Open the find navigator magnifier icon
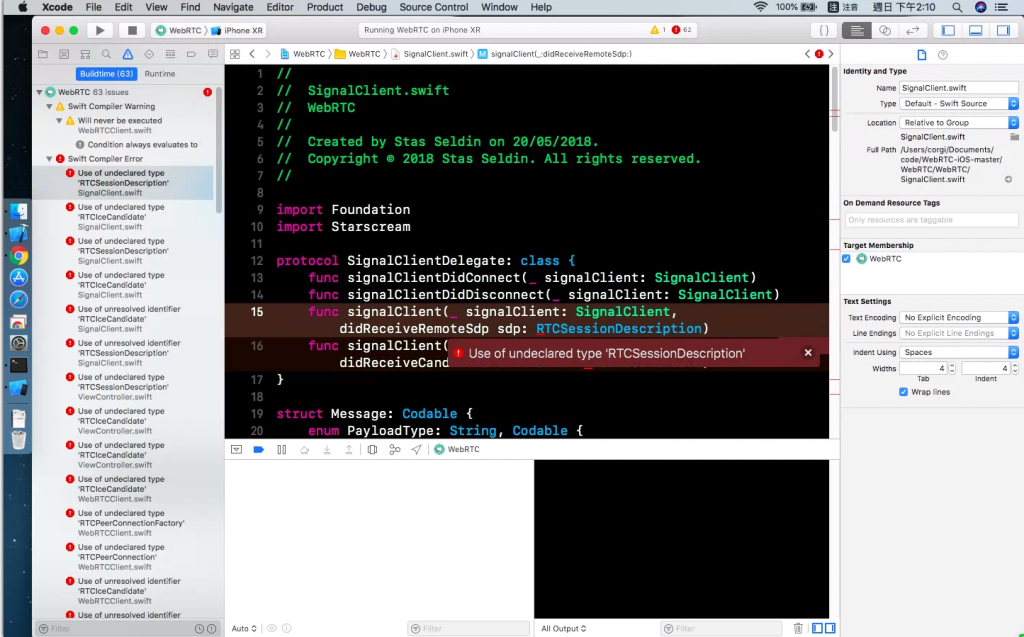This screenshot has height=637, width=1024. click(x=106, y=54)
